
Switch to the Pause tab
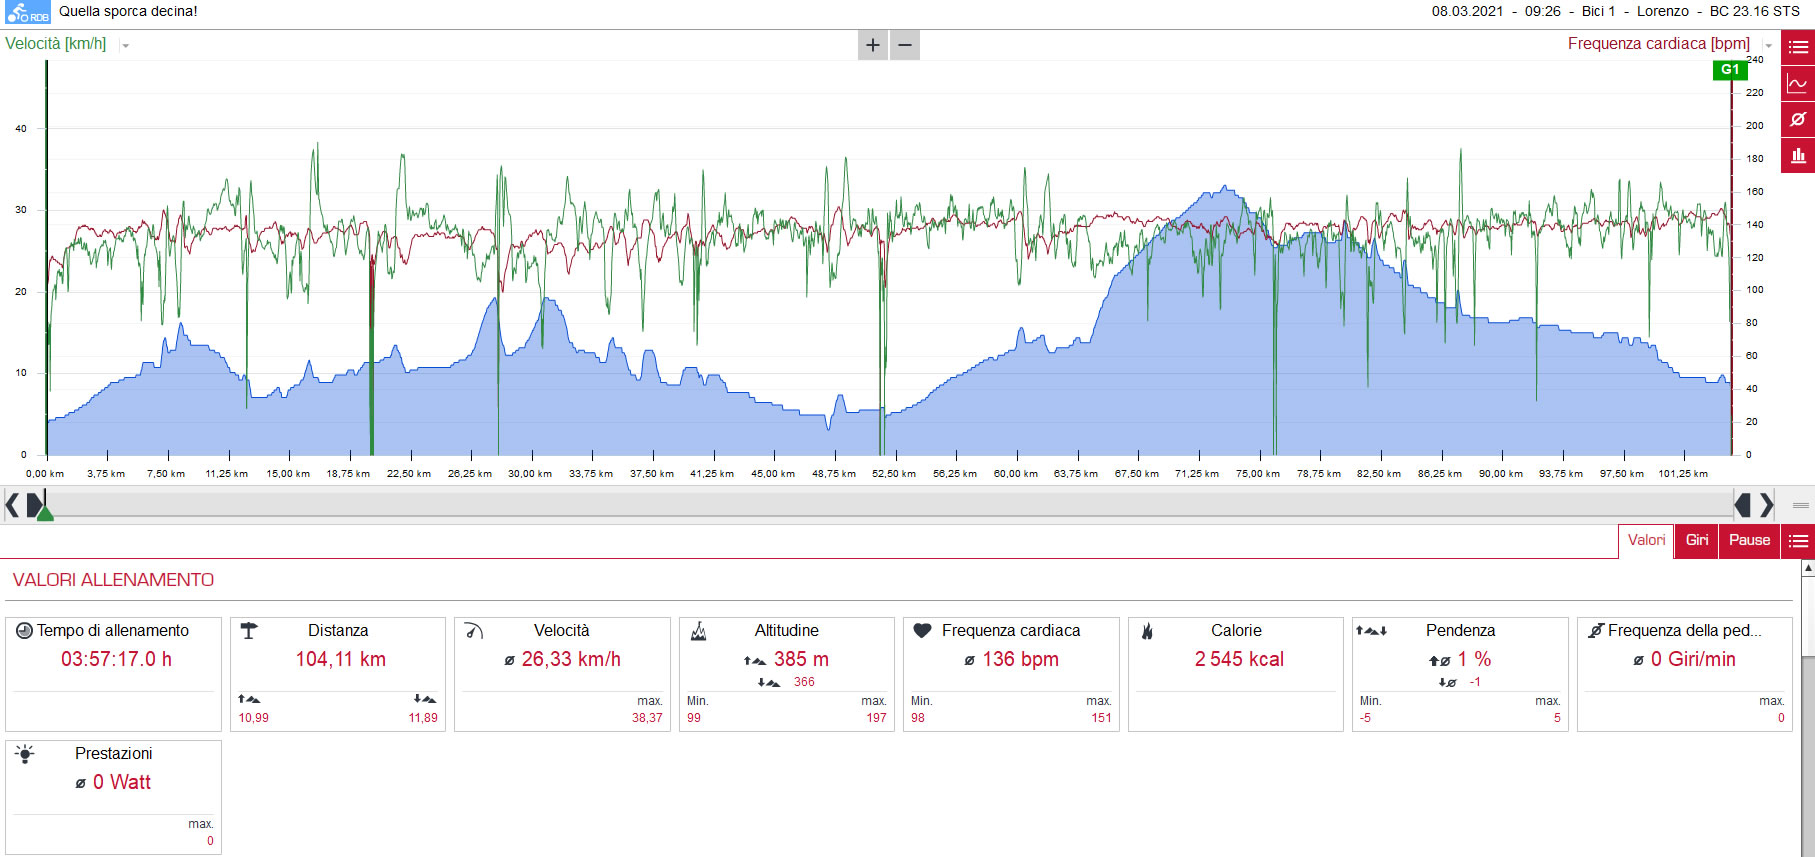click(1750, 541)
